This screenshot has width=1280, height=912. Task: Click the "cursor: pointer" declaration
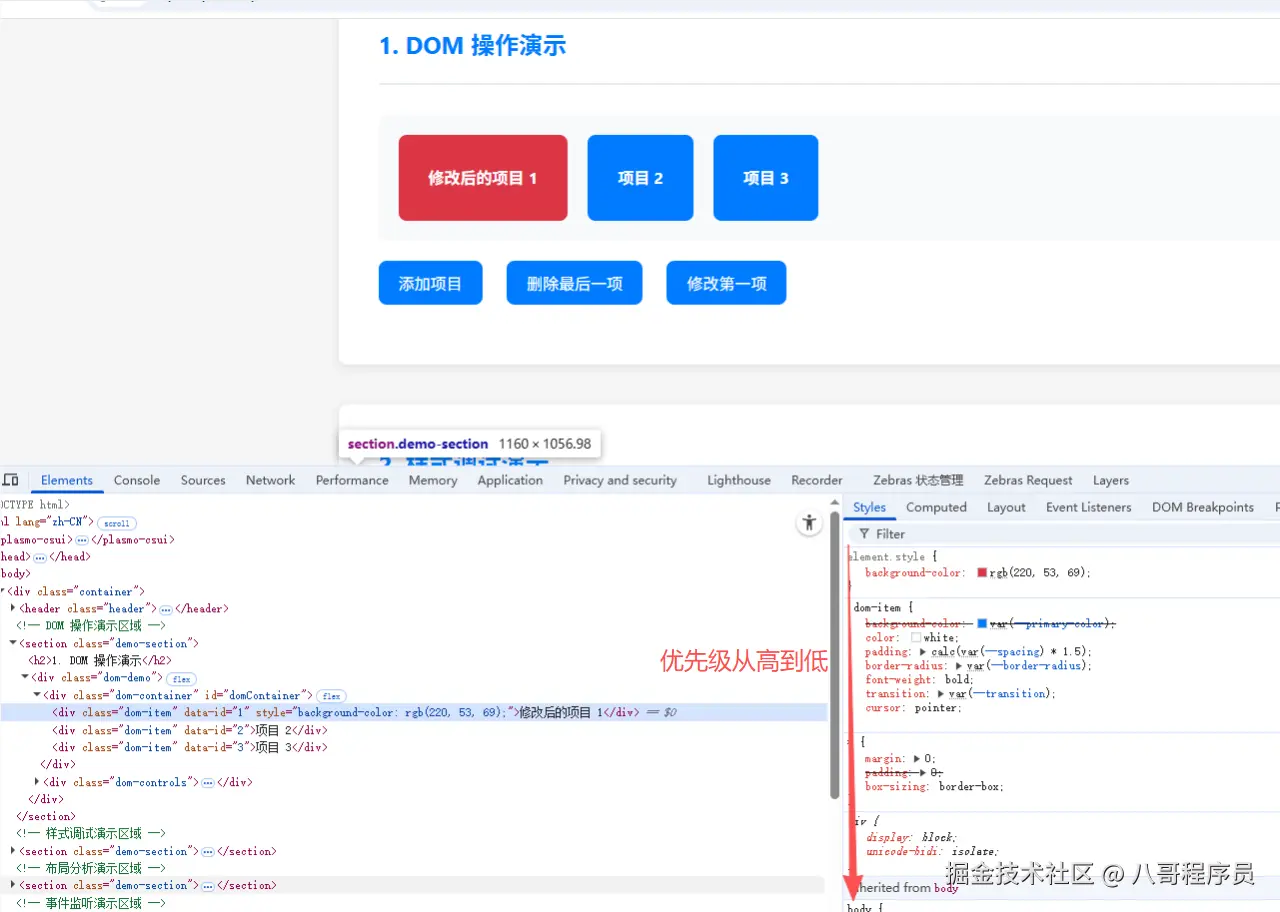pos(913,708)
